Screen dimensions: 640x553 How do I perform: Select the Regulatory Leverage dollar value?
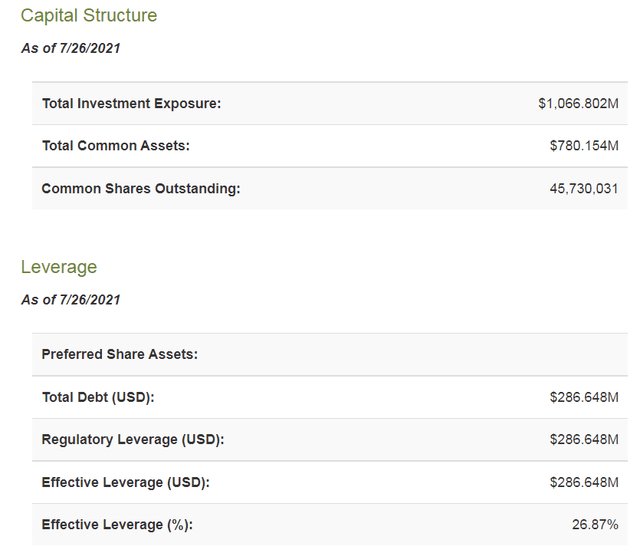(x=584, y=440)
